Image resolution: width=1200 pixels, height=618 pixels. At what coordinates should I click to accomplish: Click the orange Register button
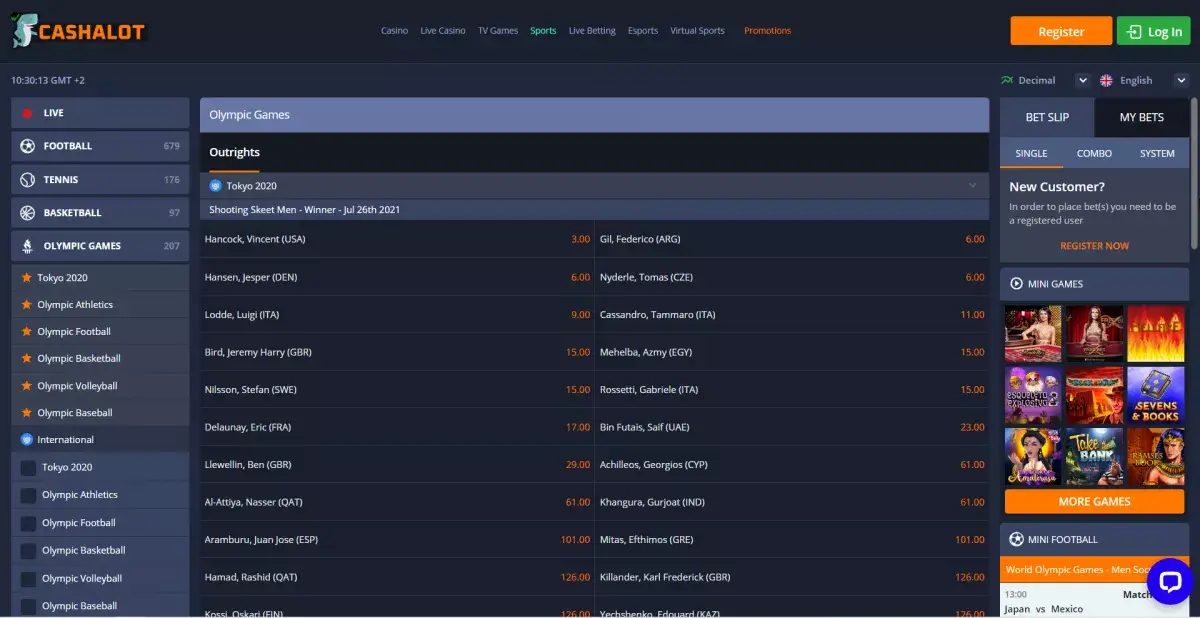1061,31
